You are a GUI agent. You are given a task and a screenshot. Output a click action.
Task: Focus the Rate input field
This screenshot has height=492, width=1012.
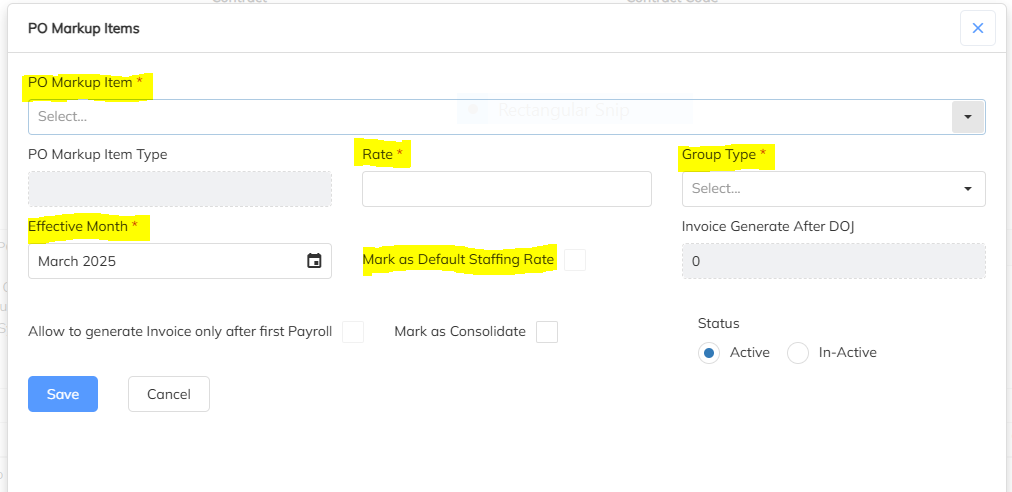point(506,188)
